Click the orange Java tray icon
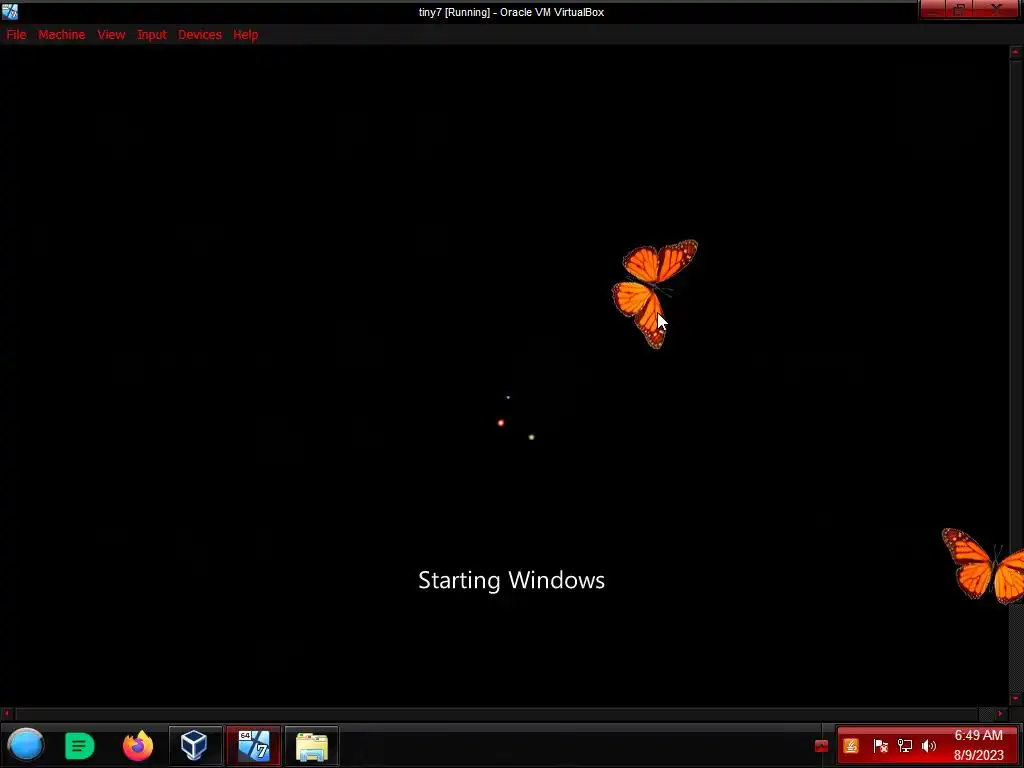 851,746
